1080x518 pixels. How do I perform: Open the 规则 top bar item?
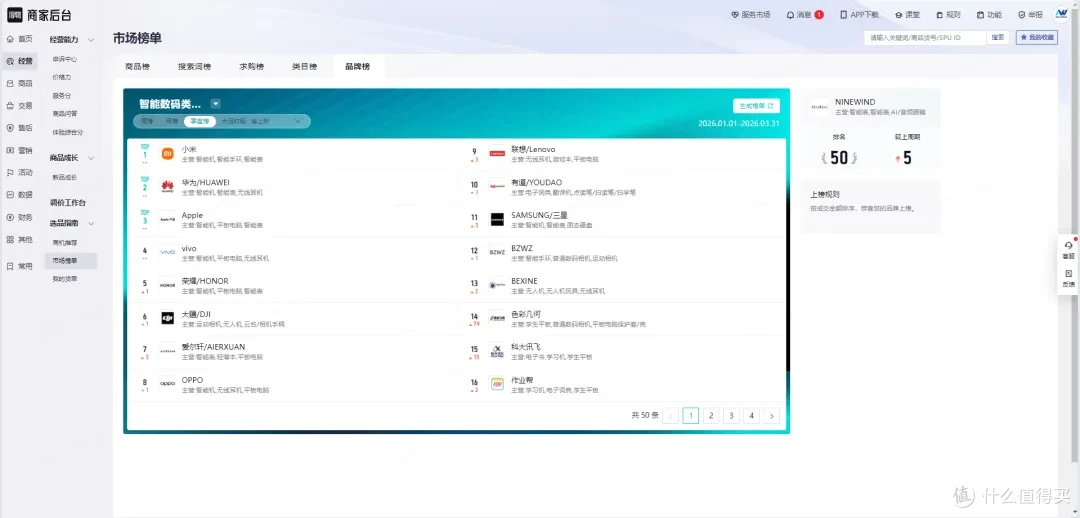click(x=948, y=14)
